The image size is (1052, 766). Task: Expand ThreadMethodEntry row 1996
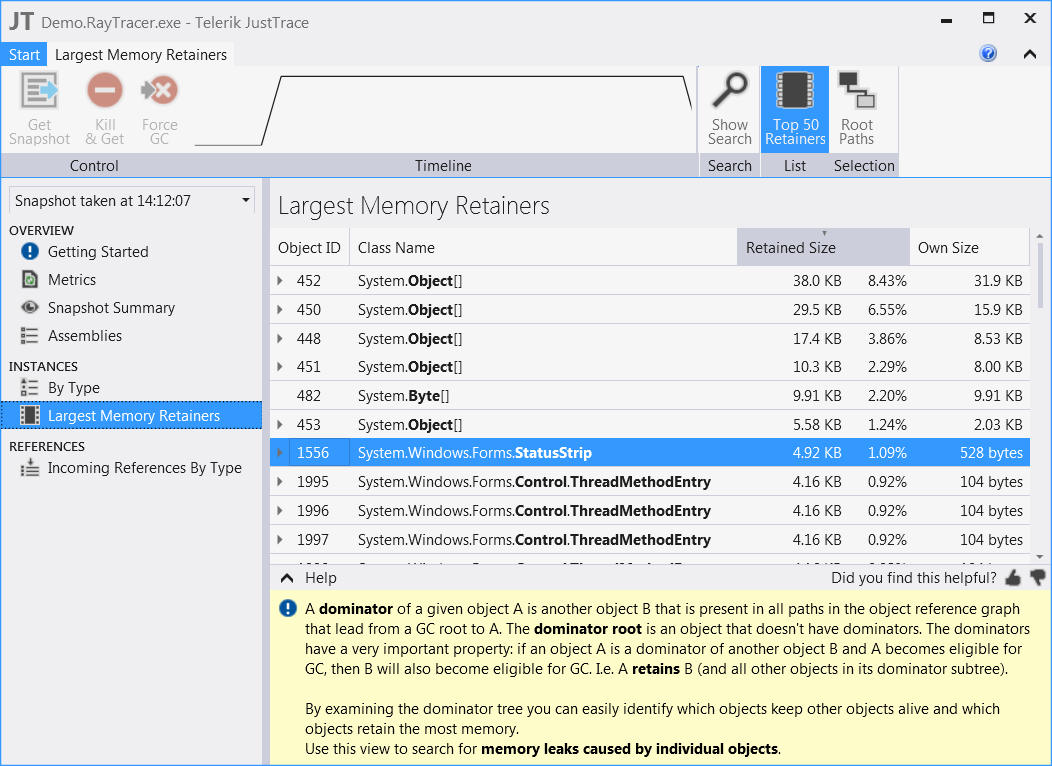[x=280, y=510]
